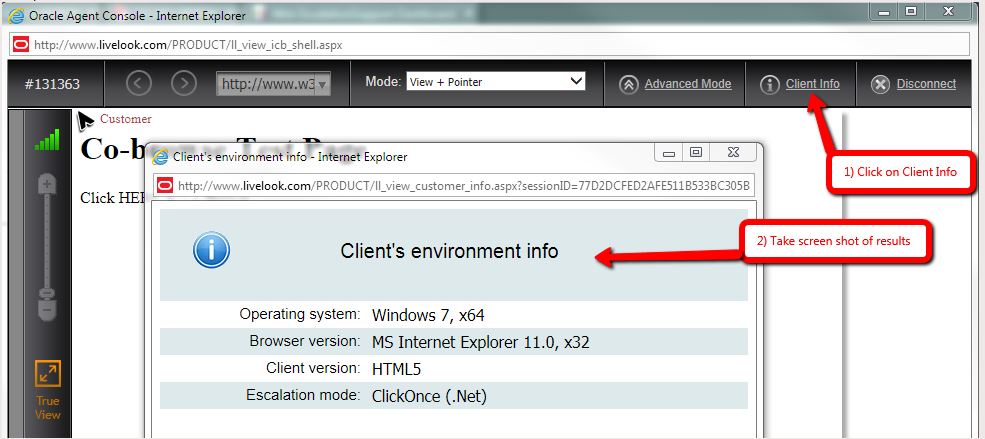The height and width of the screenshot is (439, 985).
Task: Click the Oracle Agent Console address bar
Action: (x=489, y=45)
